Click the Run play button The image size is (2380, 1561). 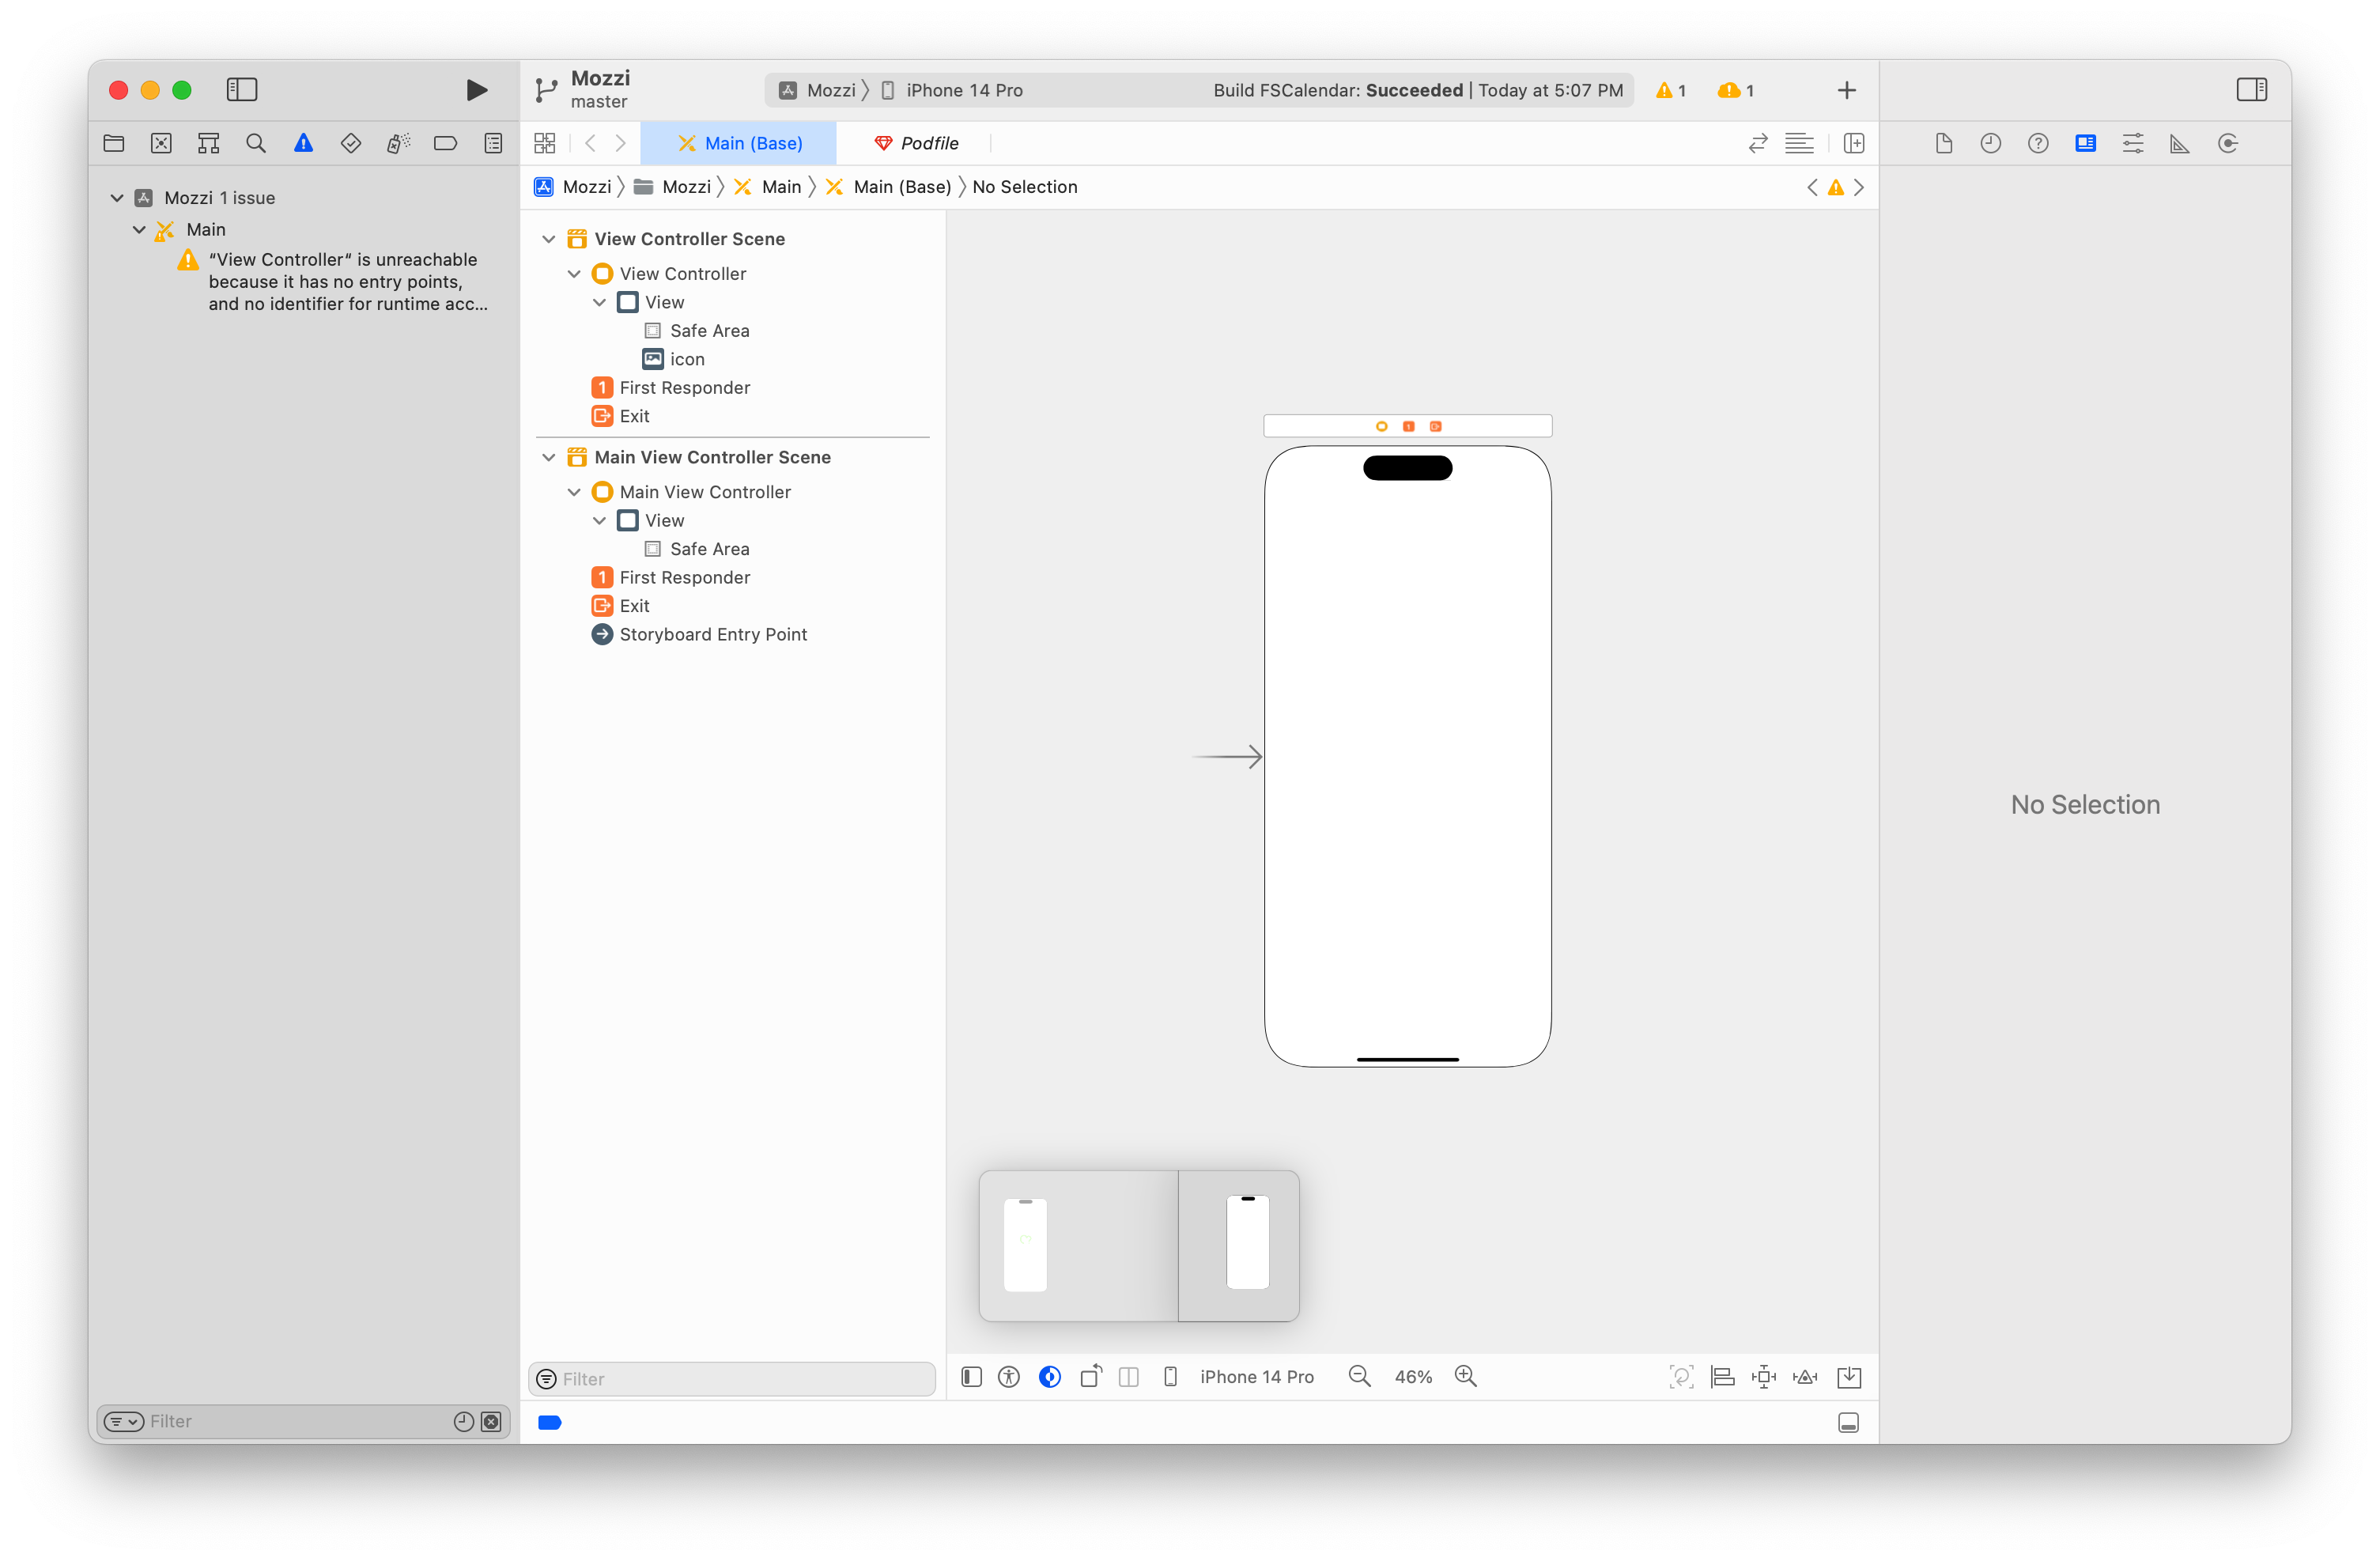pos(476,90)
